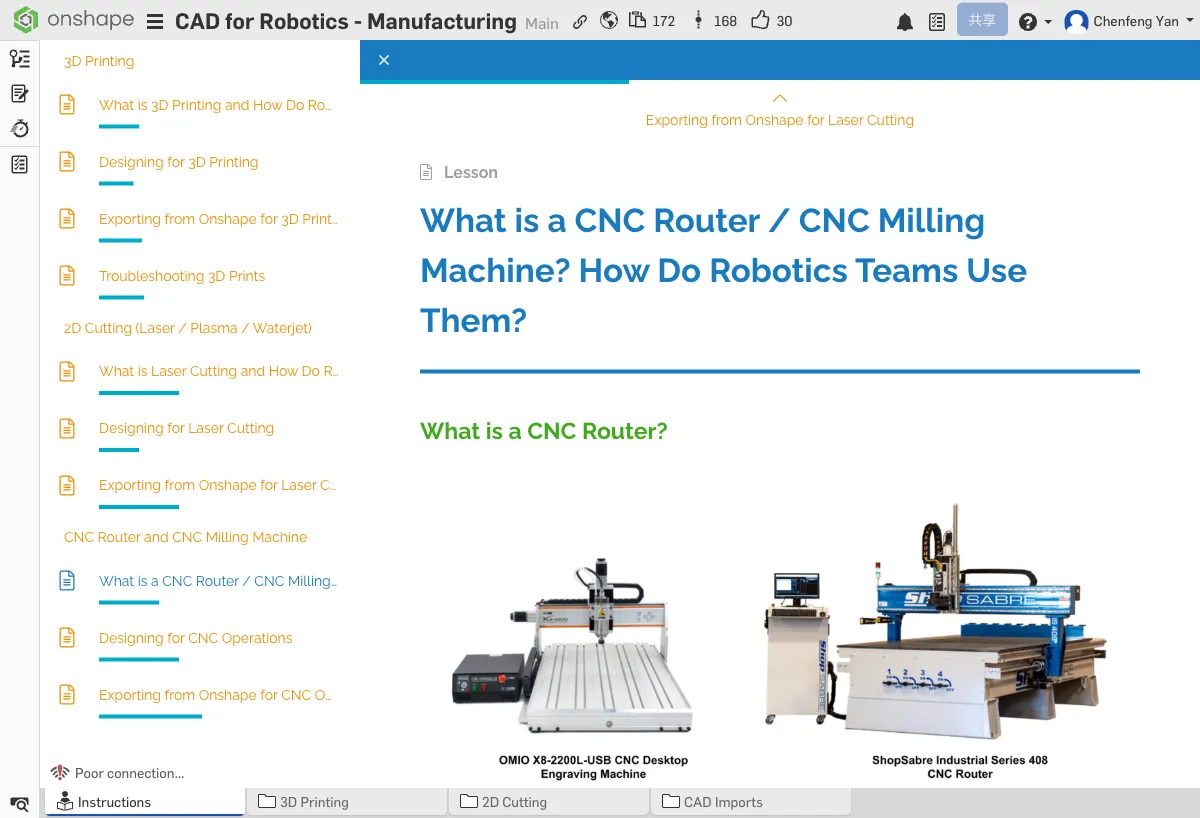Viewport: 1200px width, 818px height.
Task: Open the lesson 'Designing for 3D Printing'
Action: [x=178, y=161]
